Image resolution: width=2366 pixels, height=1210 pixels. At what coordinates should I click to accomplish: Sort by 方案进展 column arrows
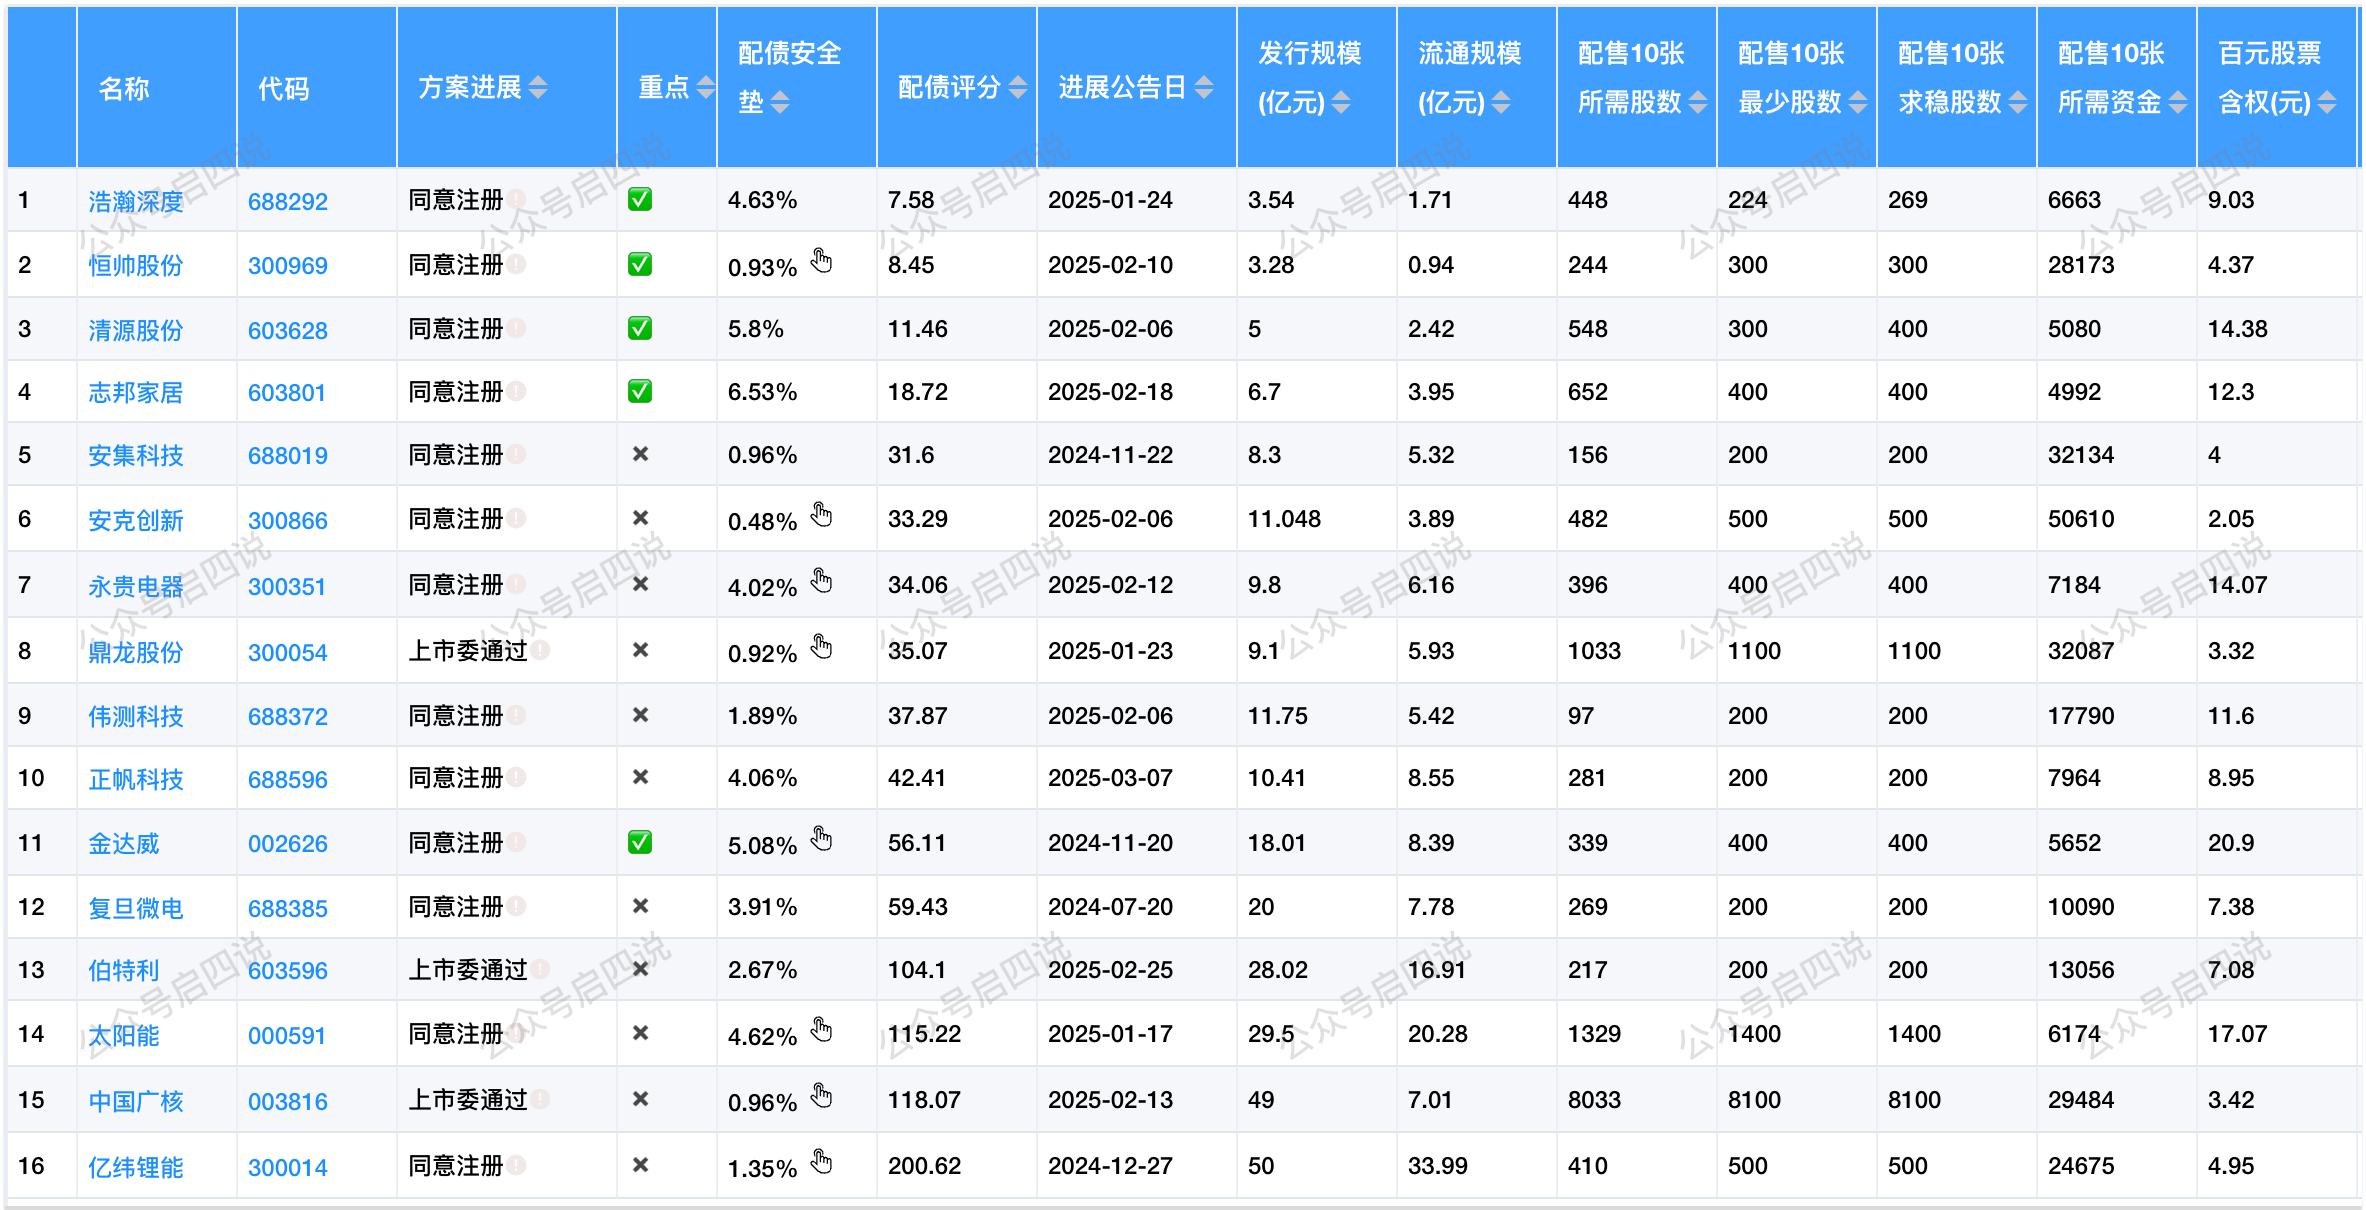coord(538,88)
